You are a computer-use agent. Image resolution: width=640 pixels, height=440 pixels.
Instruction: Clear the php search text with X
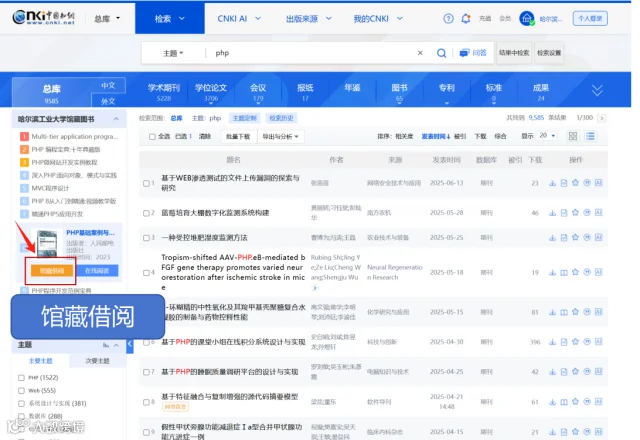(x=420, y=53)
